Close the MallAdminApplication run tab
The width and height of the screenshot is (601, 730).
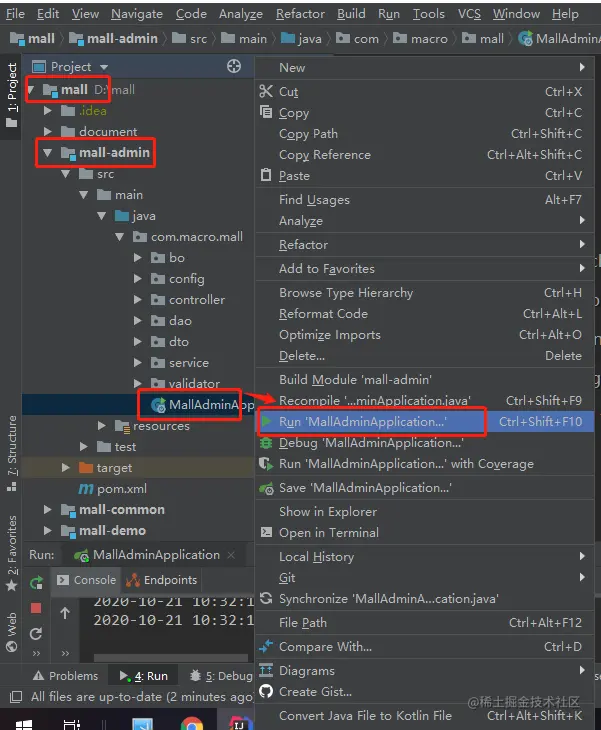231,554
